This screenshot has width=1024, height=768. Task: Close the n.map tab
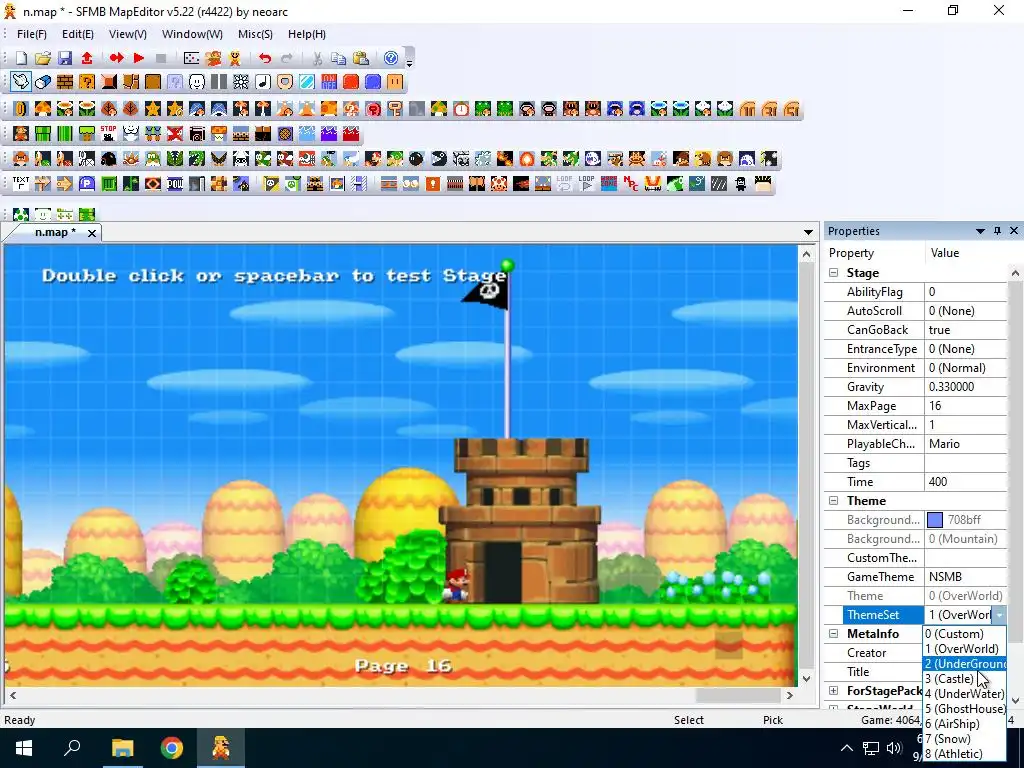coord(92,233)
